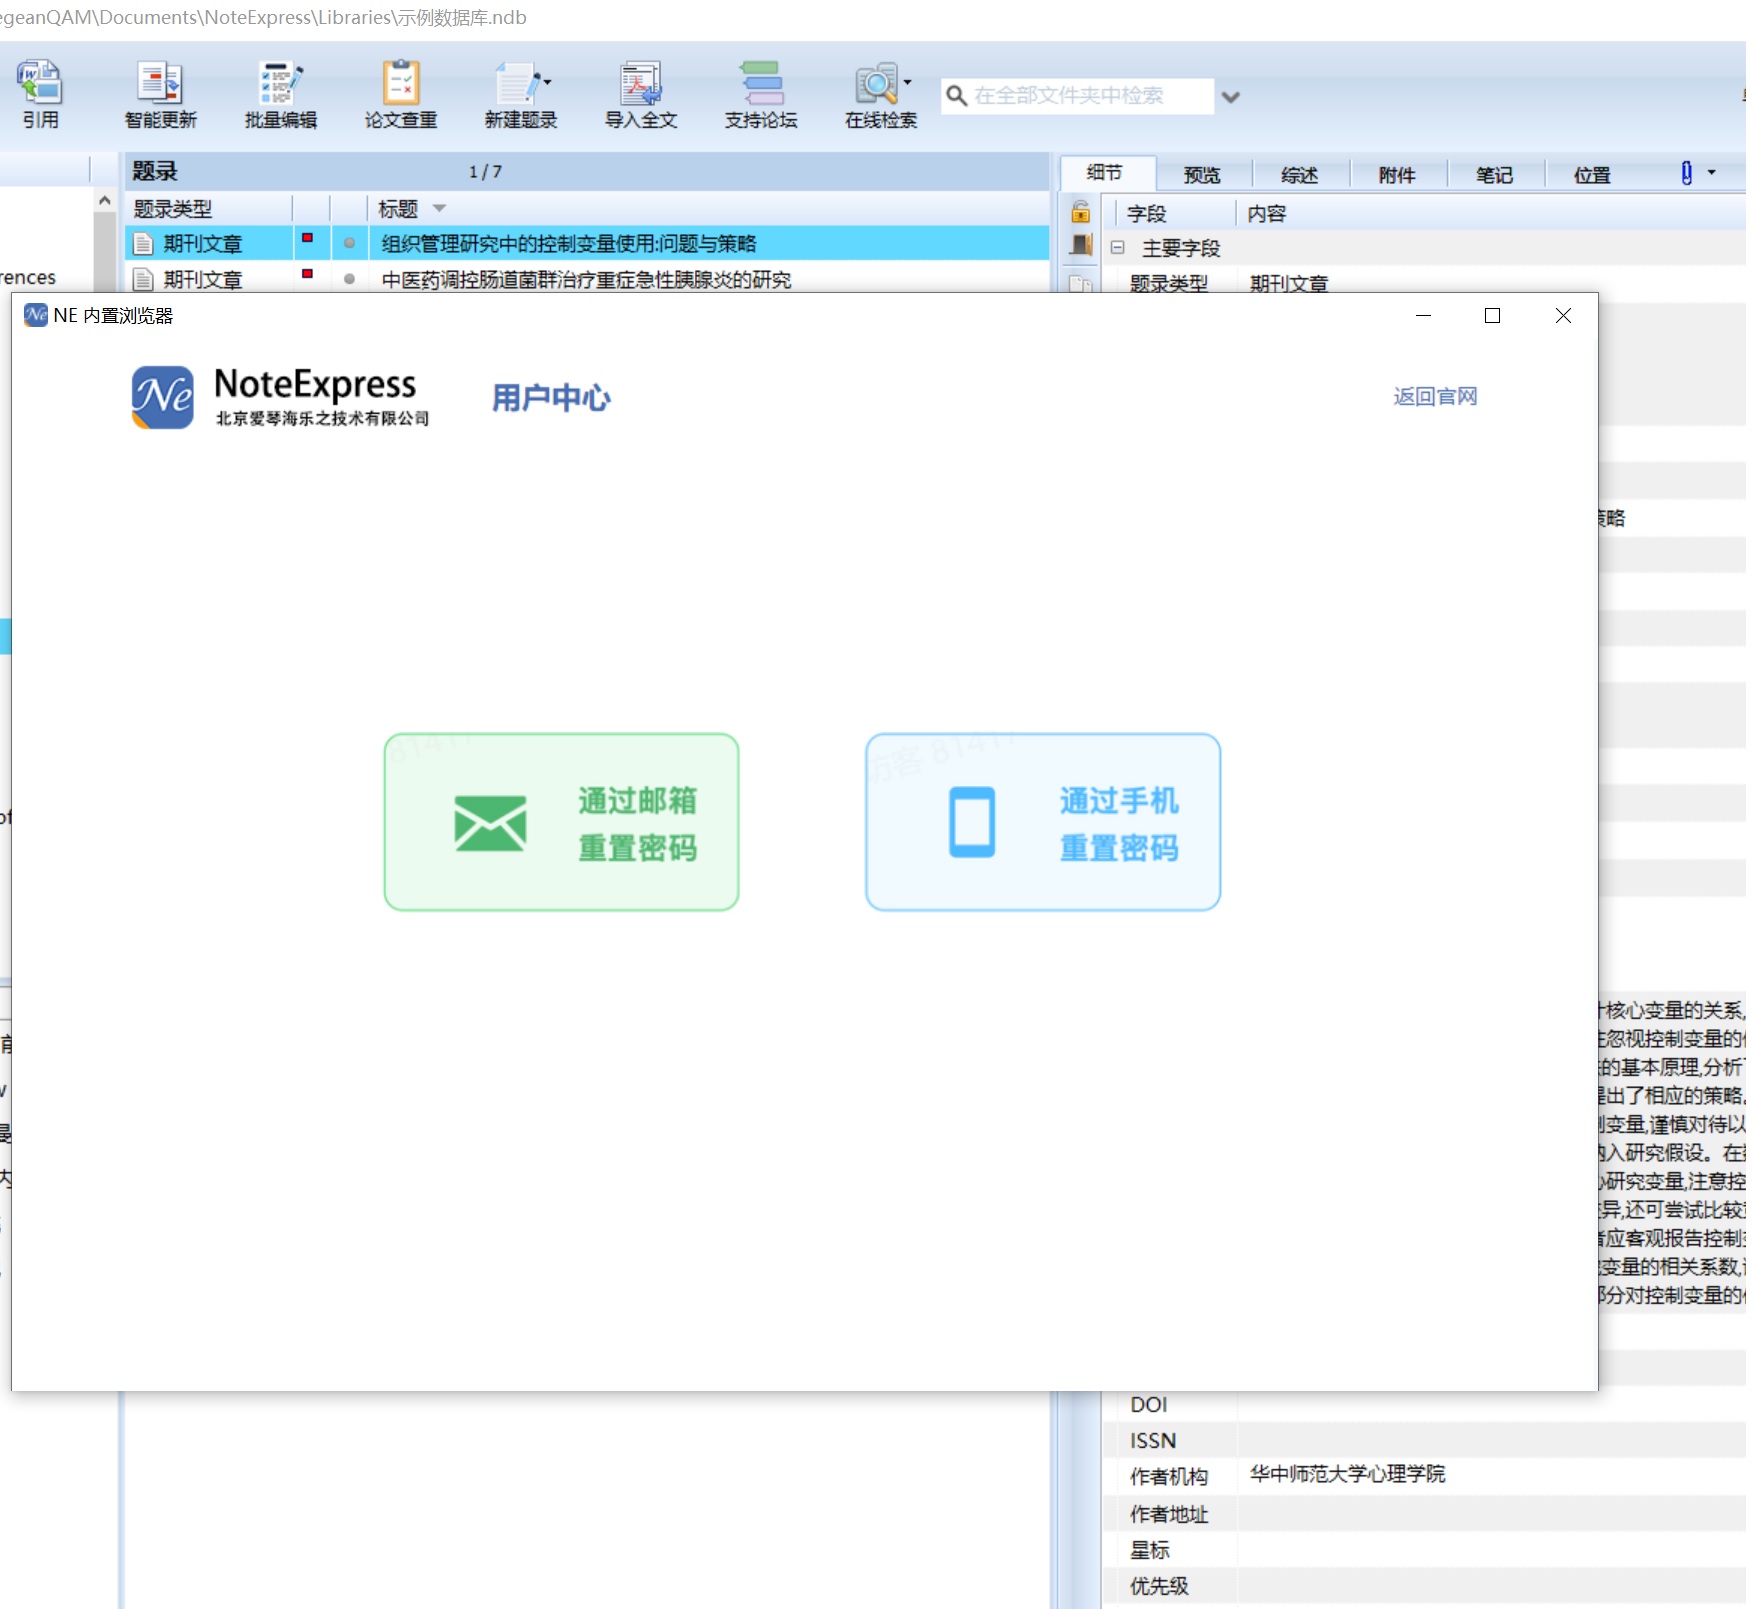Select the 星标 field row
Image resolution: width=1752 pixels, height=1609 pixels.
coord(1424,1550)
